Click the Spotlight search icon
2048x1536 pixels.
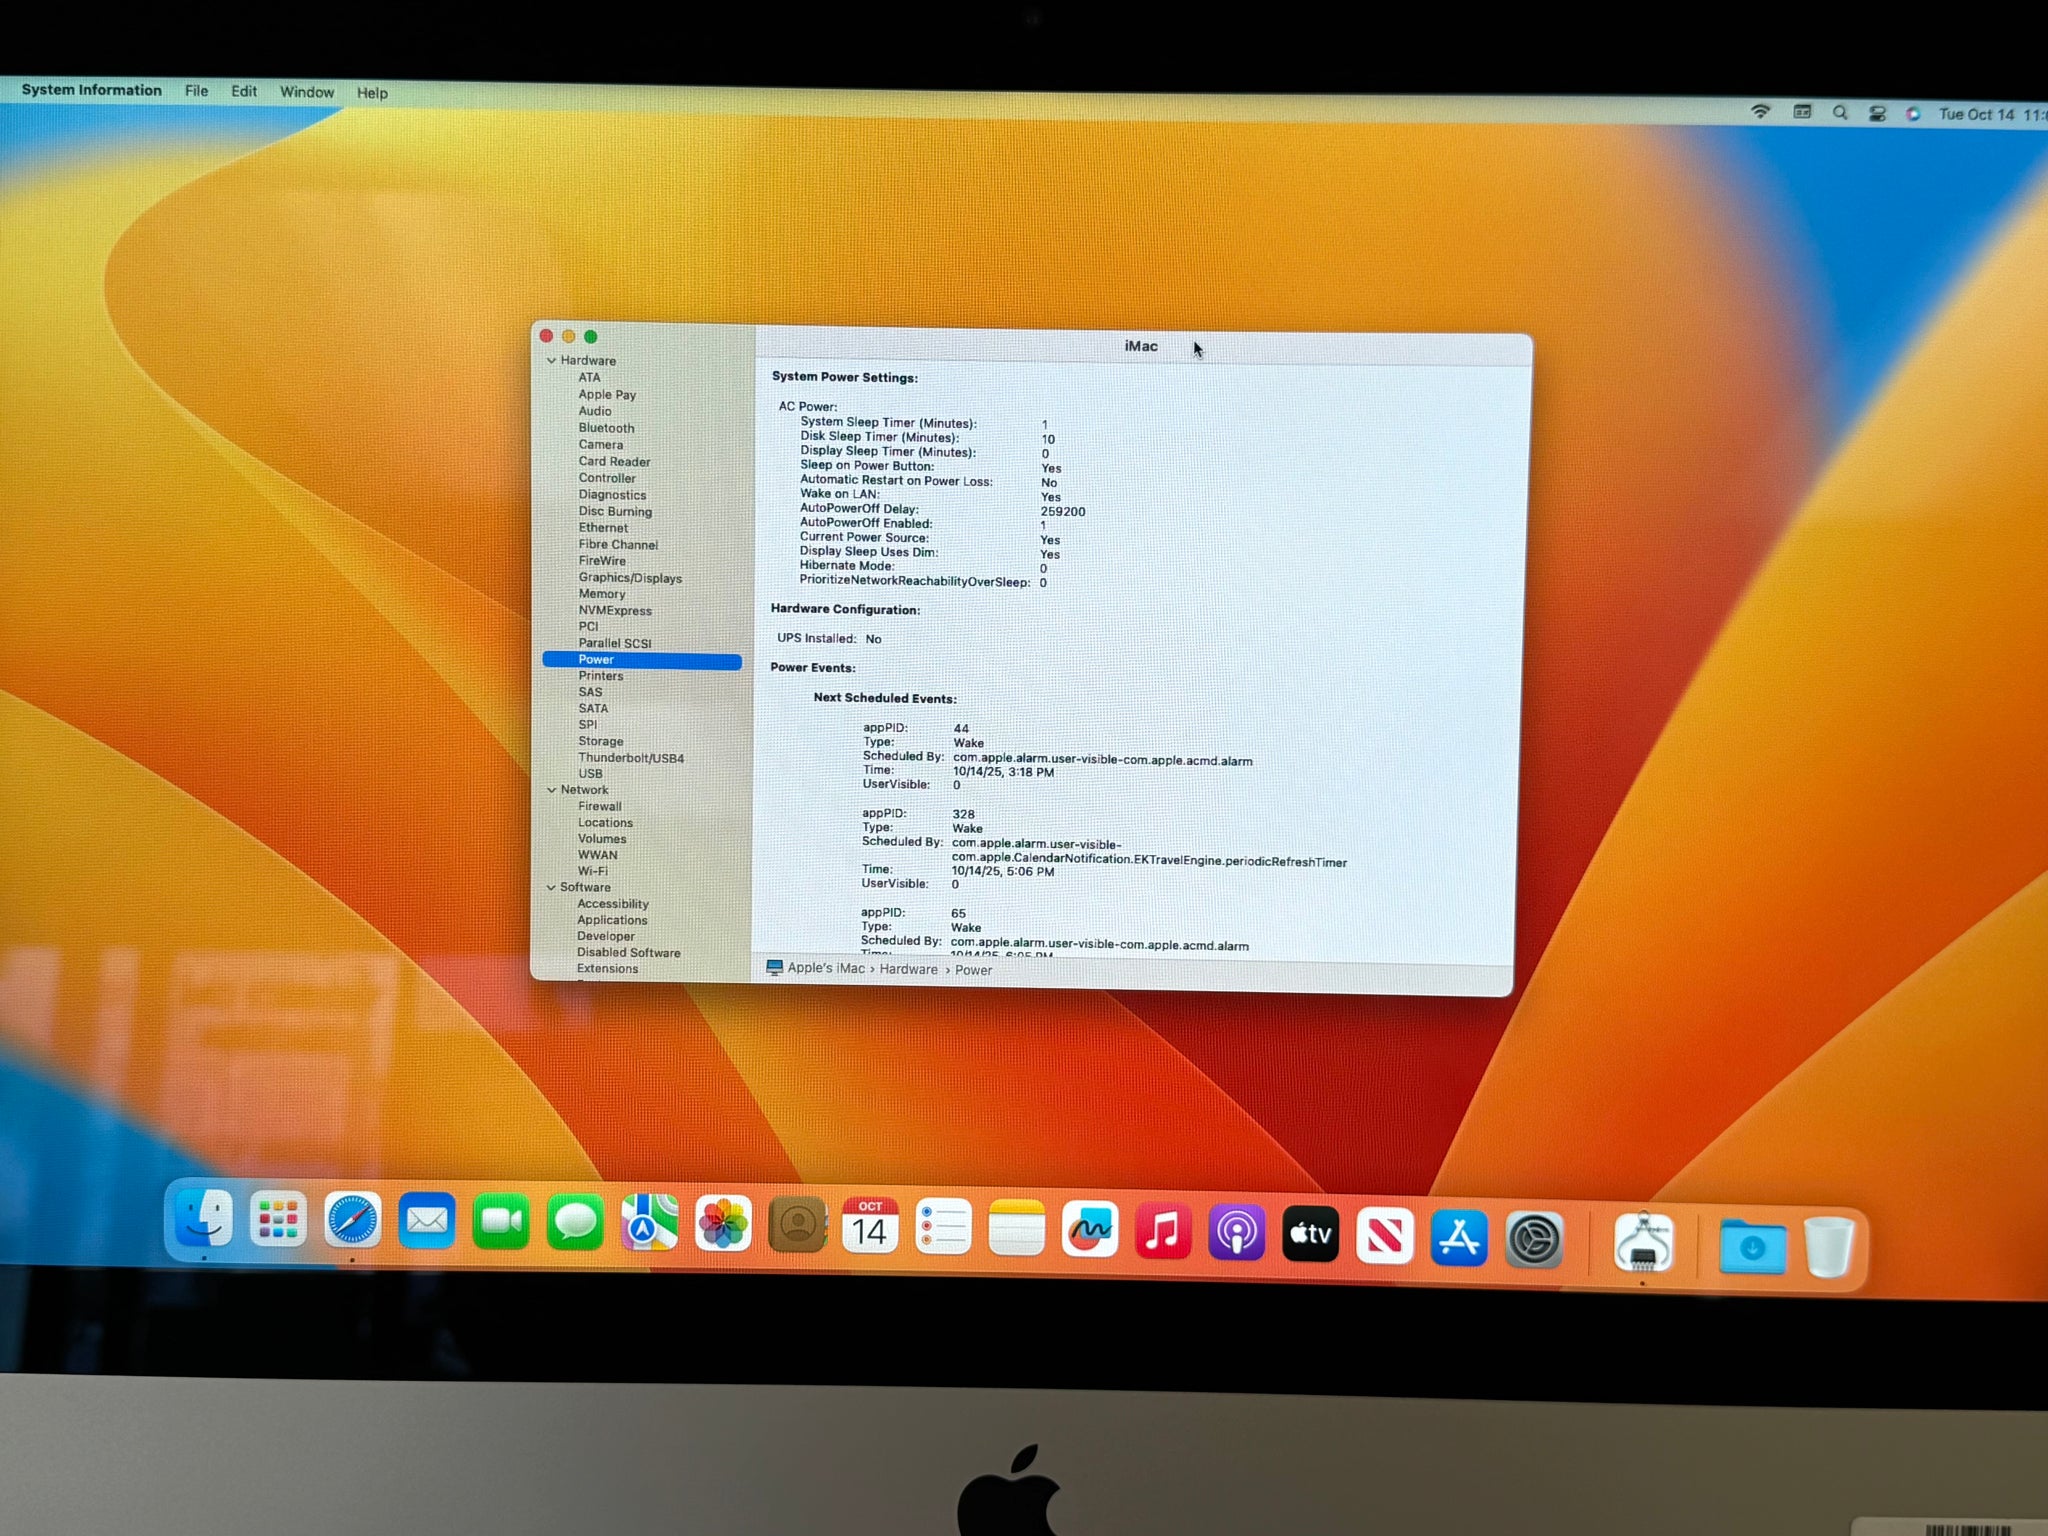click(x=1840, y=113)
